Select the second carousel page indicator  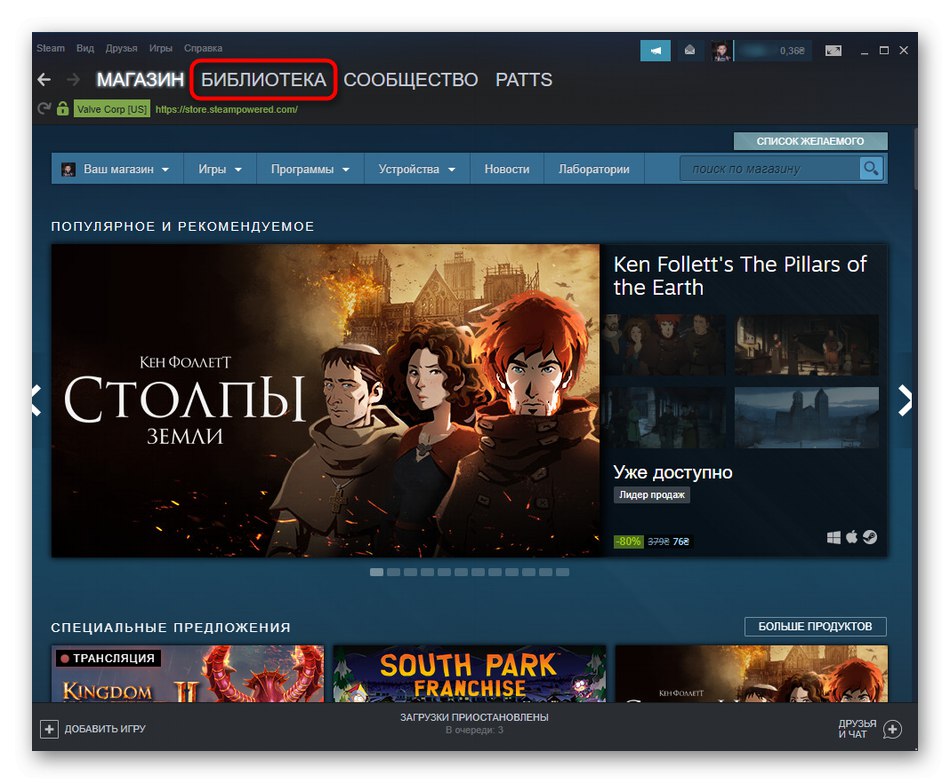point(393,572)
